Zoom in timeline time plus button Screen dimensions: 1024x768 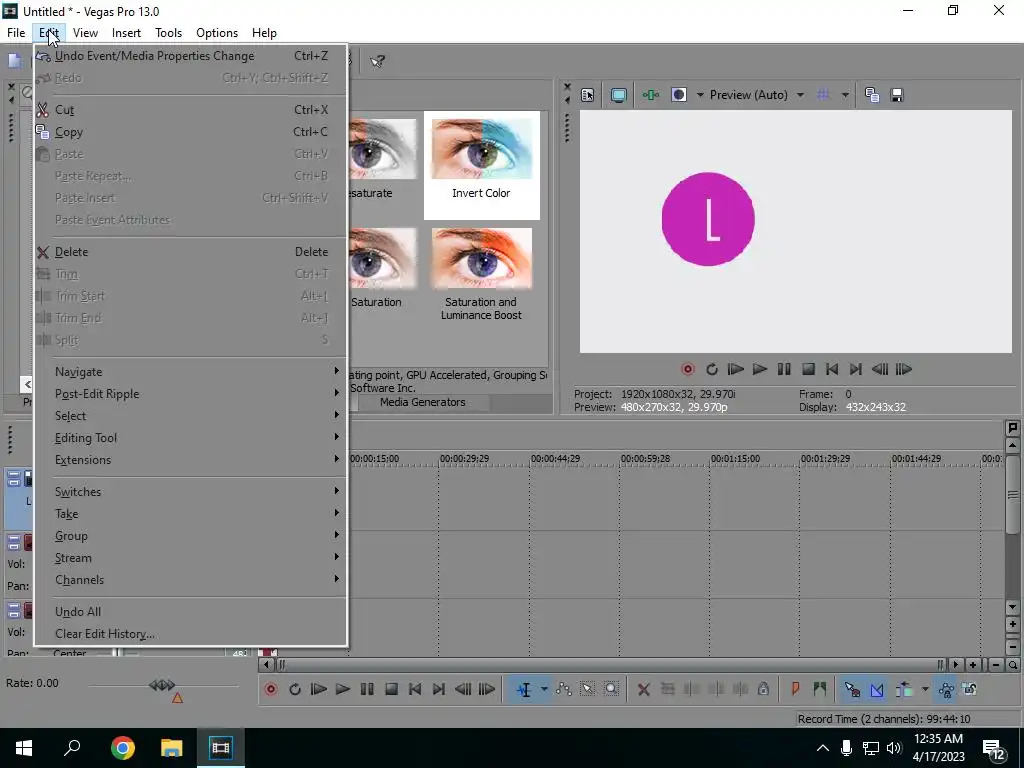tap(973, 665)
